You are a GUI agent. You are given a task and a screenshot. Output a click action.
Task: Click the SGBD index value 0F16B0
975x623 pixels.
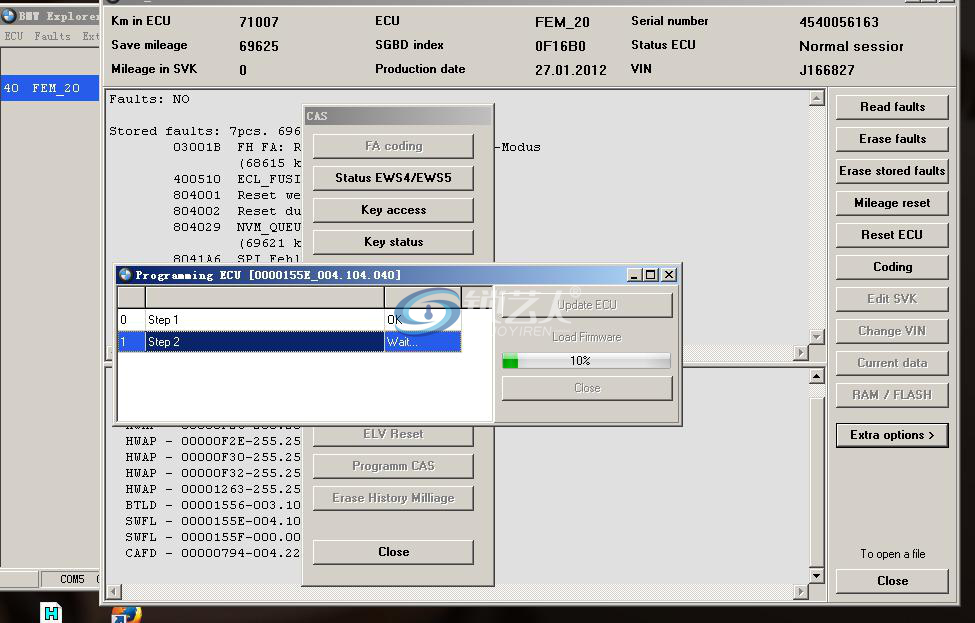click(560, 46)
